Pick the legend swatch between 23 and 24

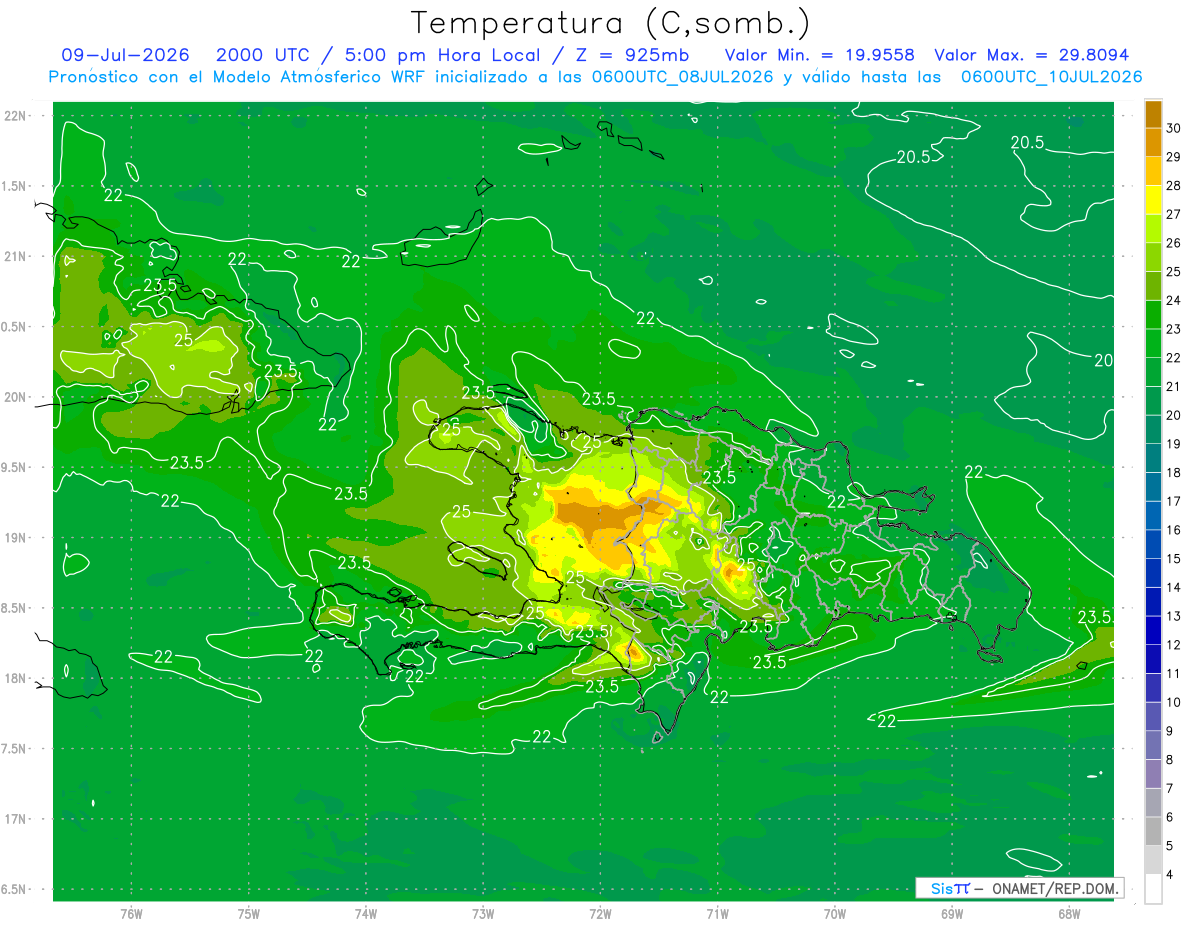[1153, 315]
